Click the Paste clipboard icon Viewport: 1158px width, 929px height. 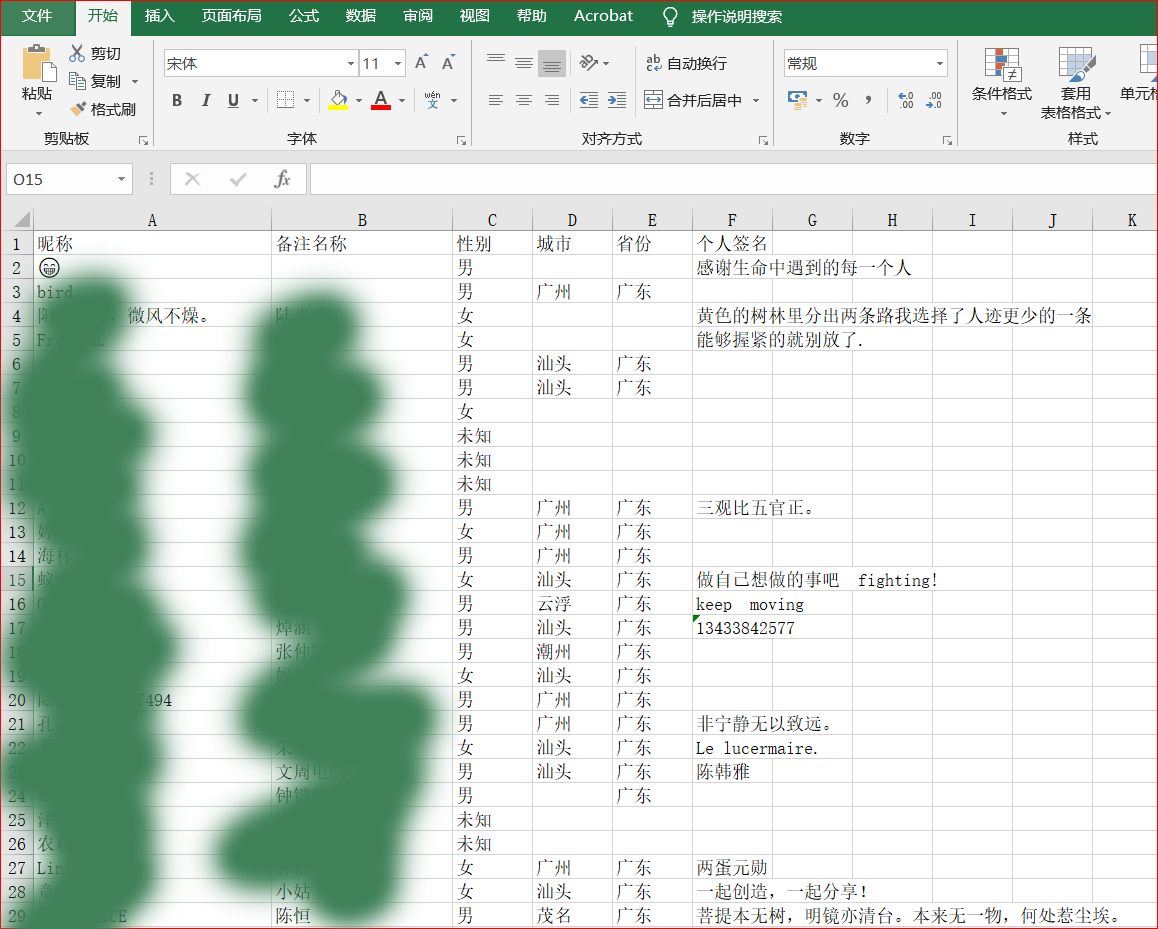coord(38,64)
